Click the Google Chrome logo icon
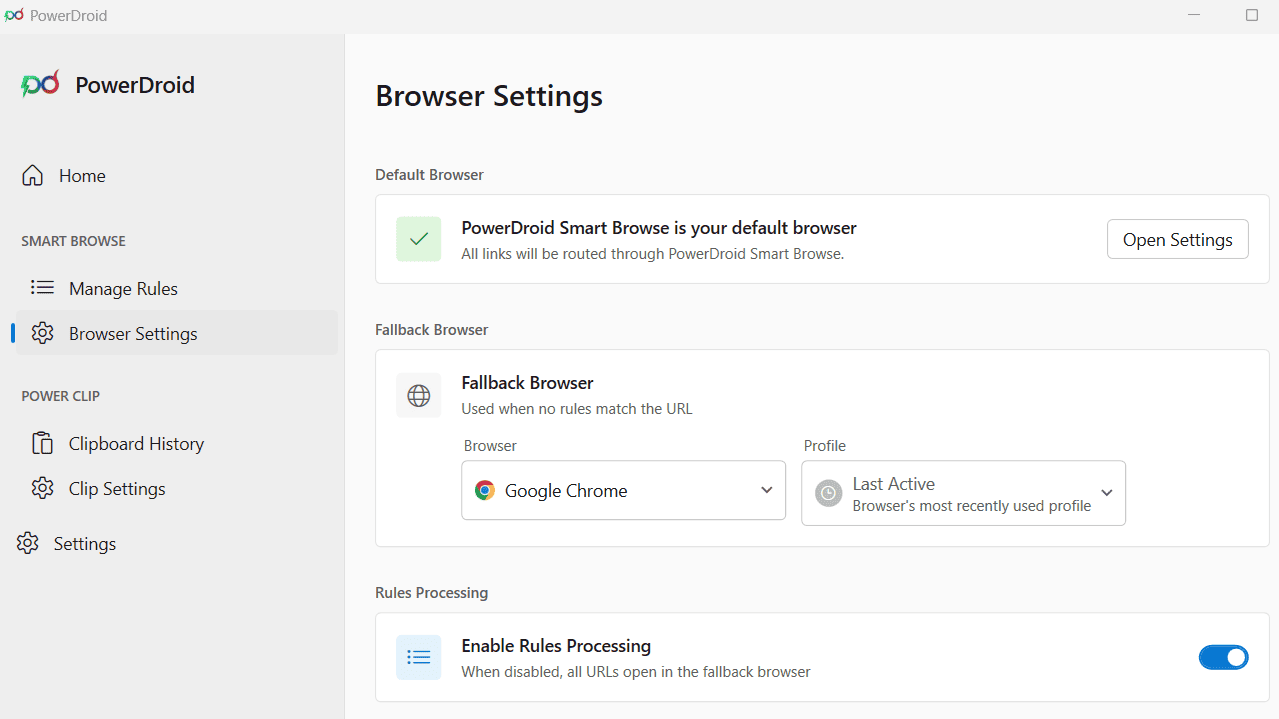The width and height of the screenshot is (1279, 719). [x=485, y=490]
